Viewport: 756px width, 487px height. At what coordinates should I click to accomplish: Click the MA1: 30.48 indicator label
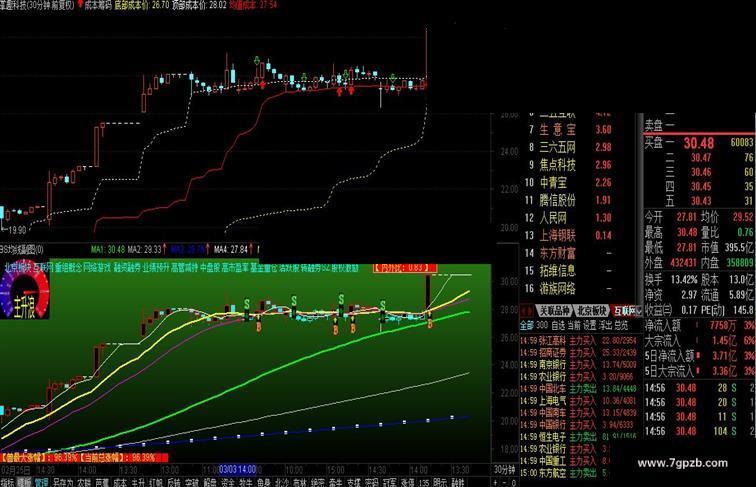coord(108,249)
